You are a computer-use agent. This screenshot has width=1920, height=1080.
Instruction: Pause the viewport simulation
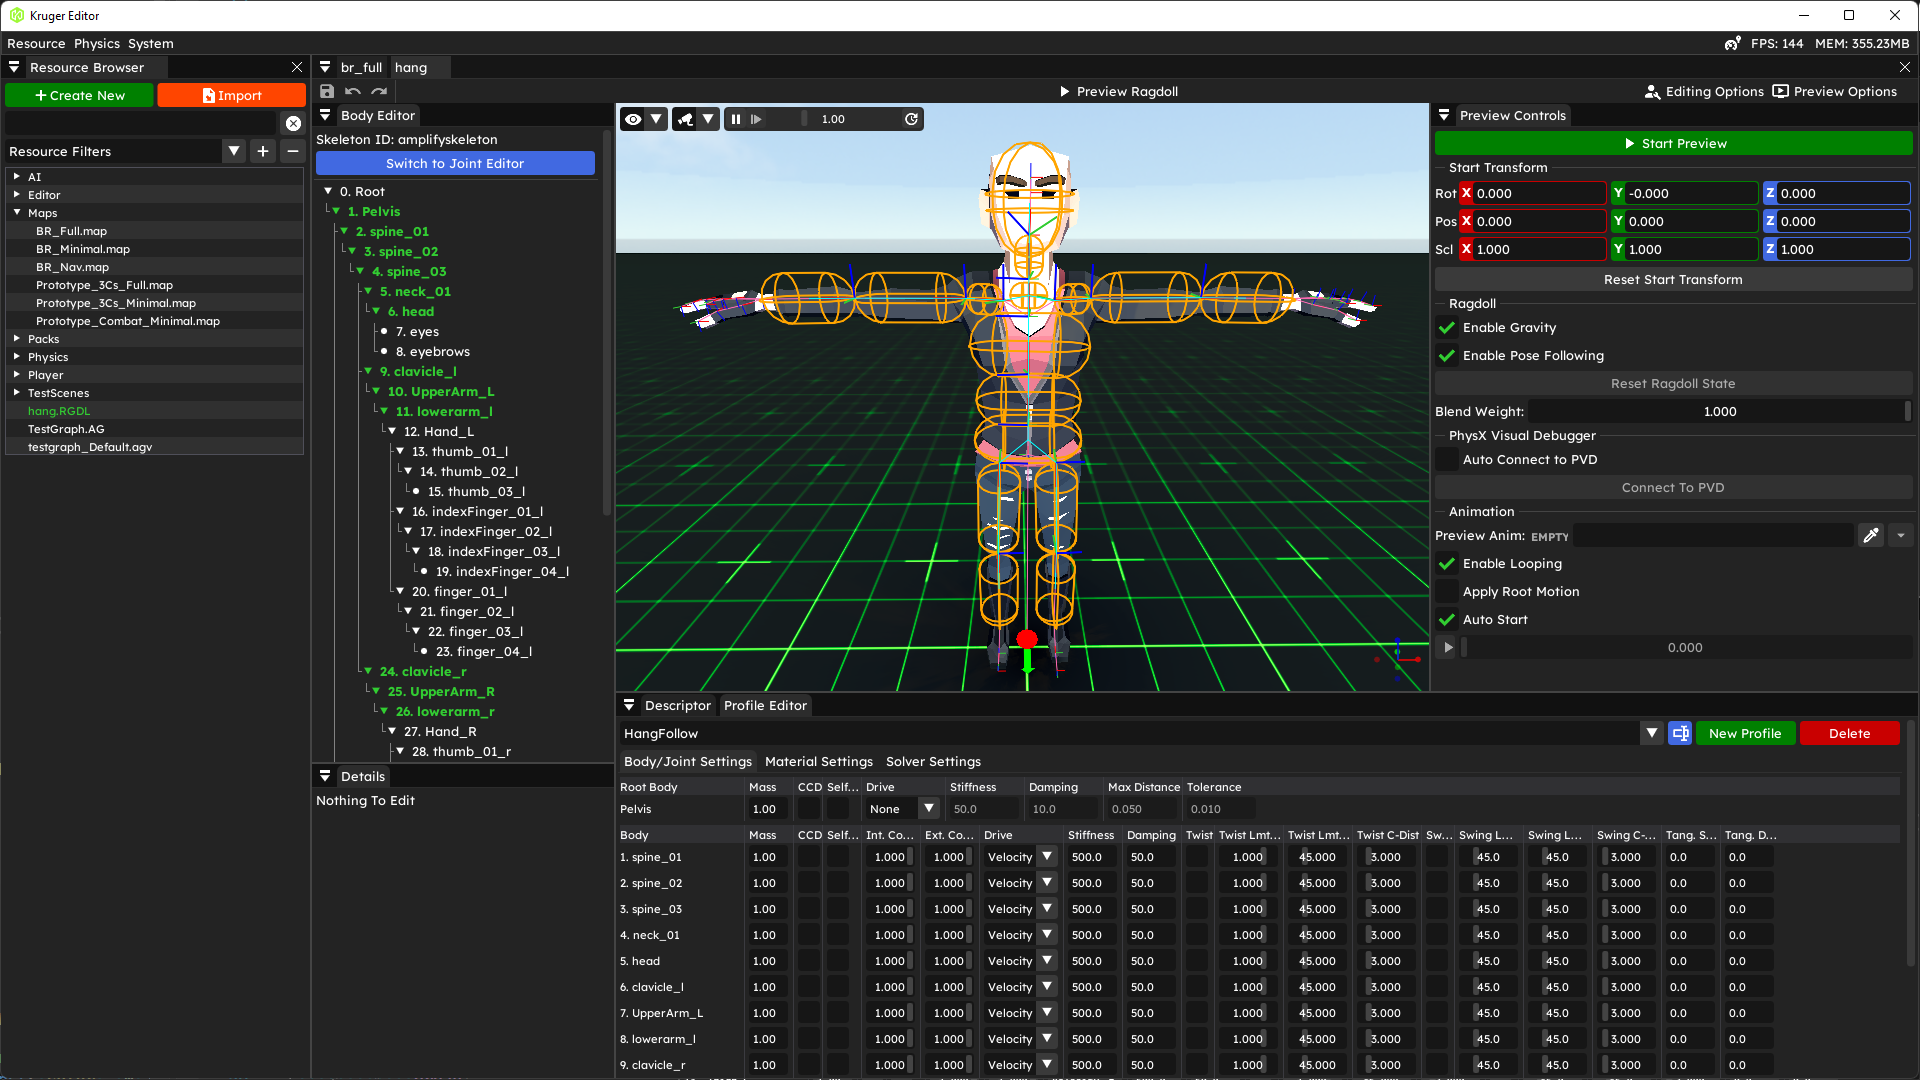736,119
